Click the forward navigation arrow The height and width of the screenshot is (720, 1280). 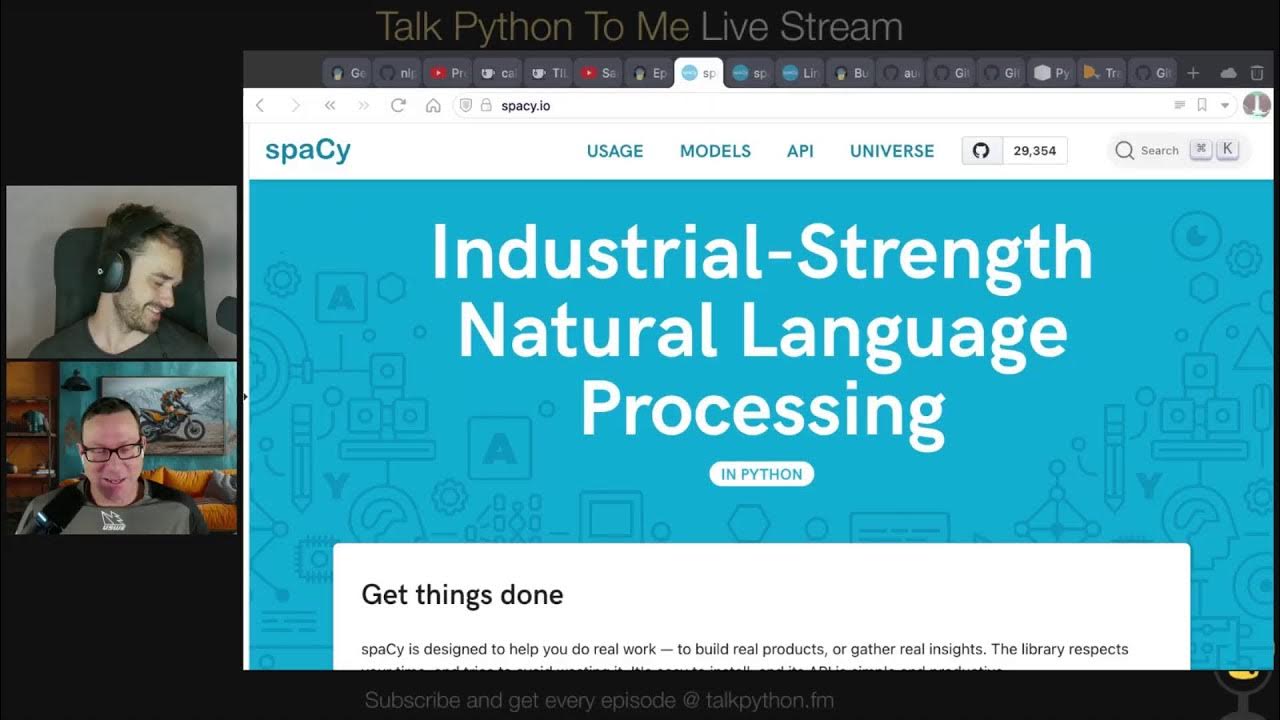tap(295, 105)
